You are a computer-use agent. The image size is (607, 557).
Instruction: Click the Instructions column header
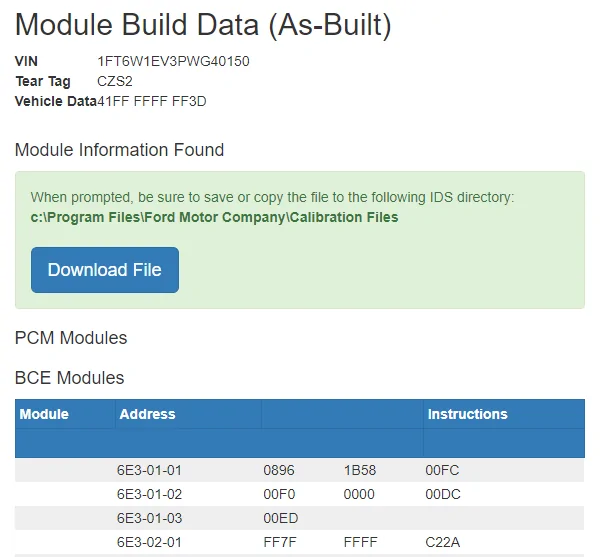[467, 414]
